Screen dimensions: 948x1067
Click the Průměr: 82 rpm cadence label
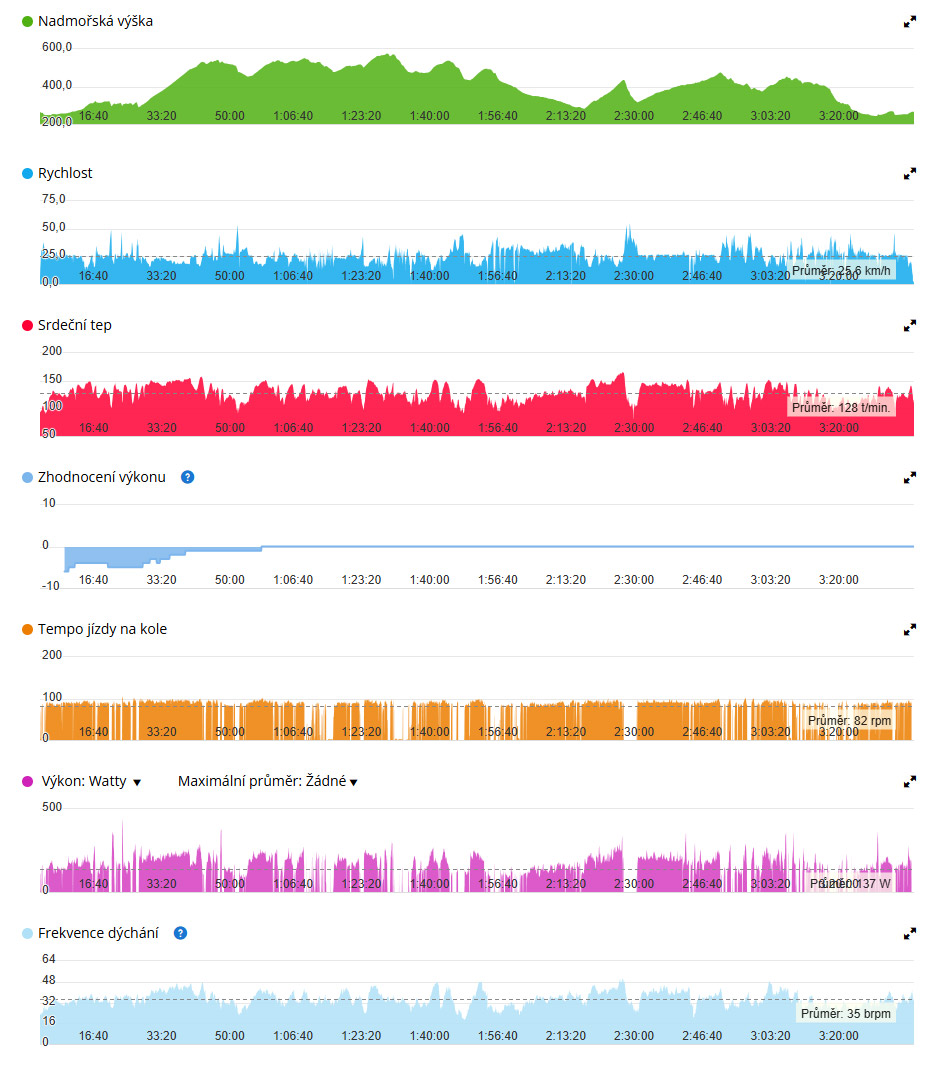[x=849, y=721]
